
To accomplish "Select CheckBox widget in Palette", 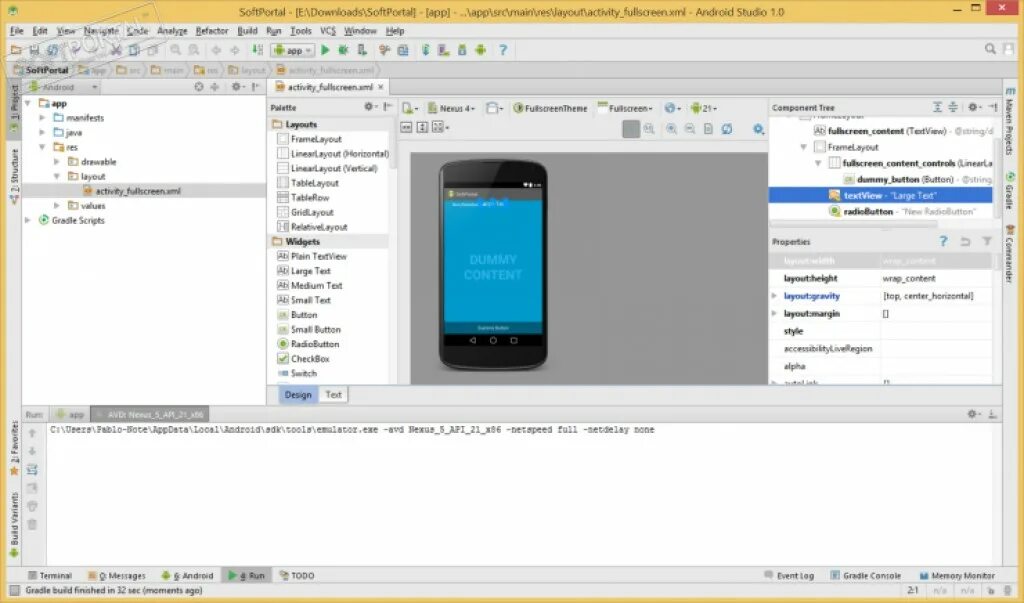I will 304,359.
